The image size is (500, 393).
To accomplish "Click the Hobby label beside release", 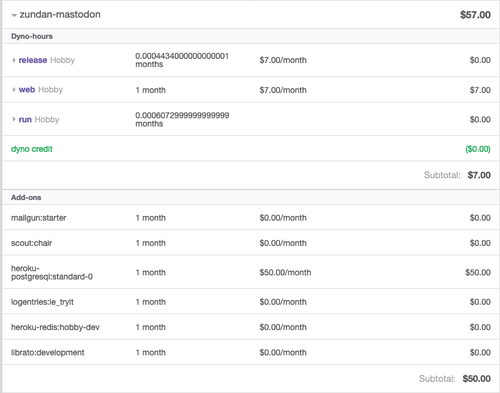I will coord(63,60).
